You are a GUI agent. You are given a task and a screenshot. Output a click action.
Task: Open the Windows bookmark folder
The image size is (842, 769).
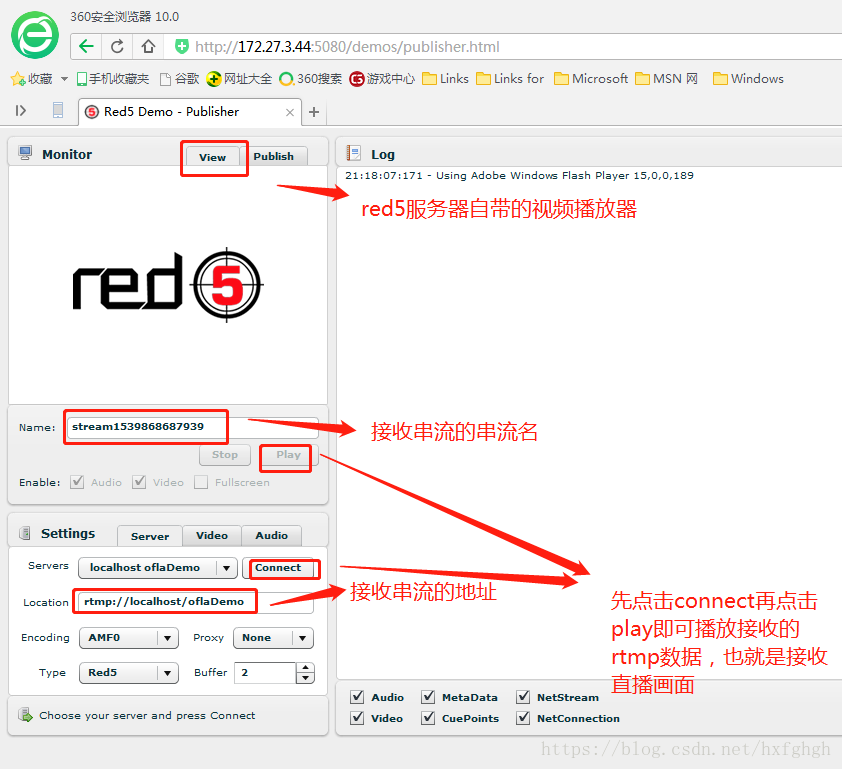(748, 79)
